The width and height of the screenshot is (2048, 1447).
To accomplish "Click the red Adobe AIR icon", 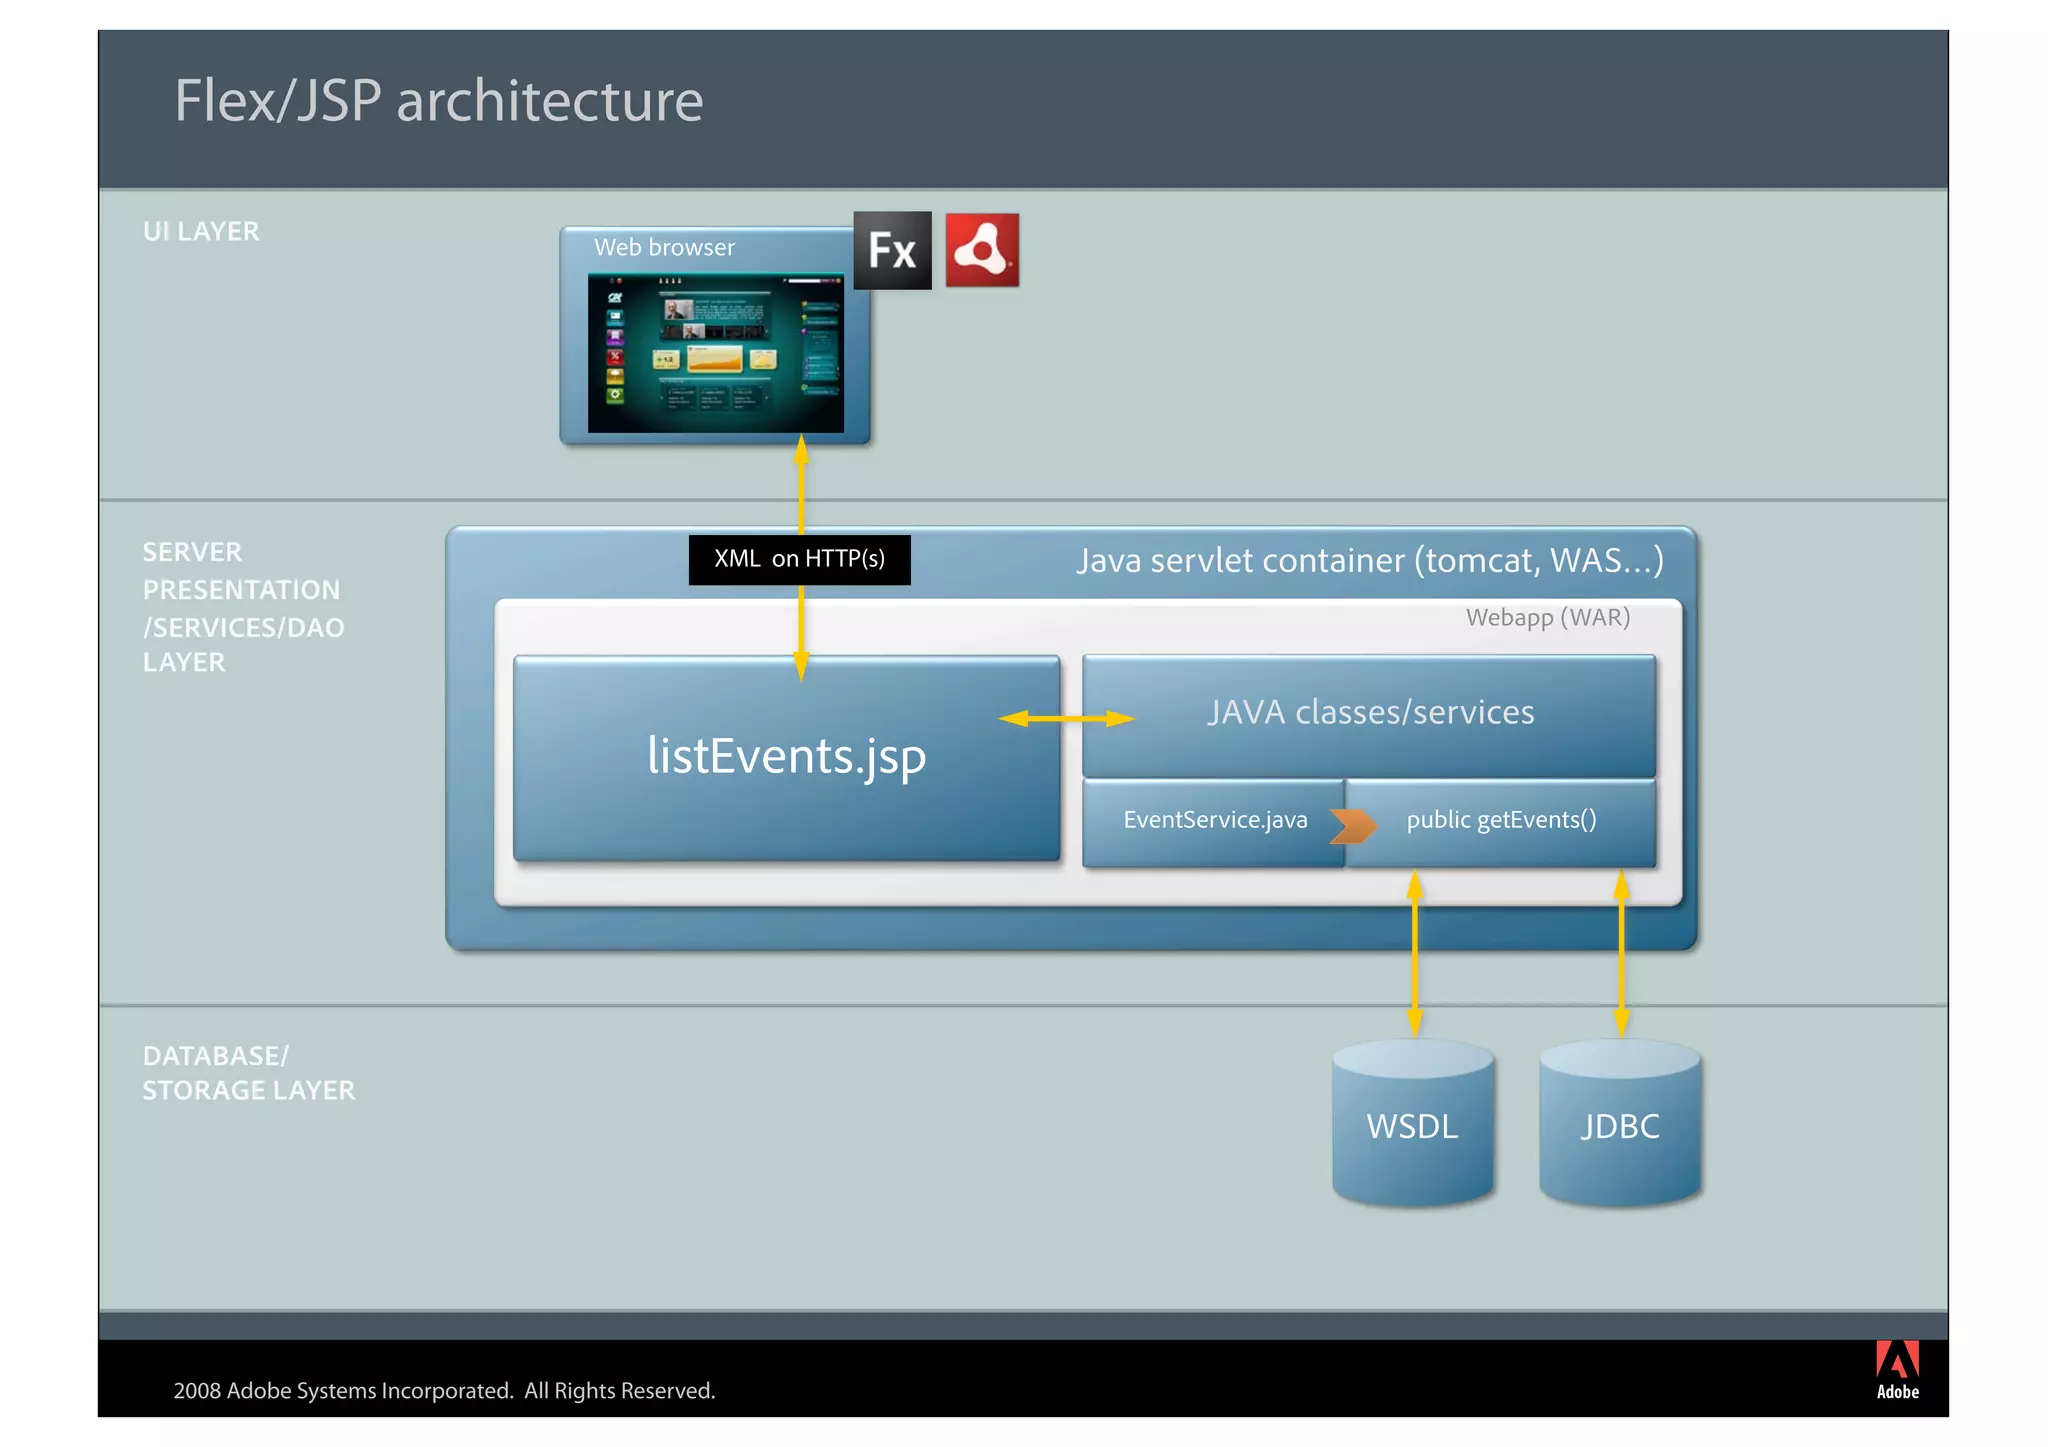I will pyautogui.click(x=982, y=250).
